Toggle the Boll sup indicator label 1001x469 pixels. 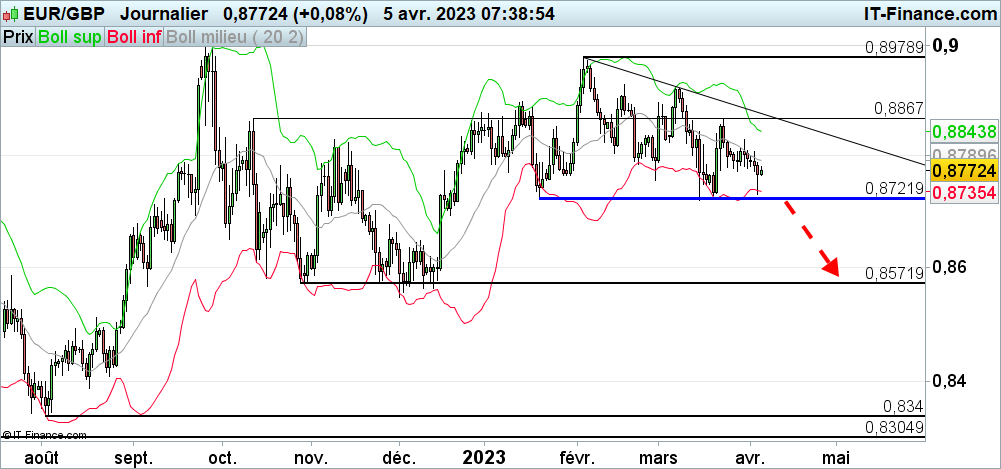(69, 37)
